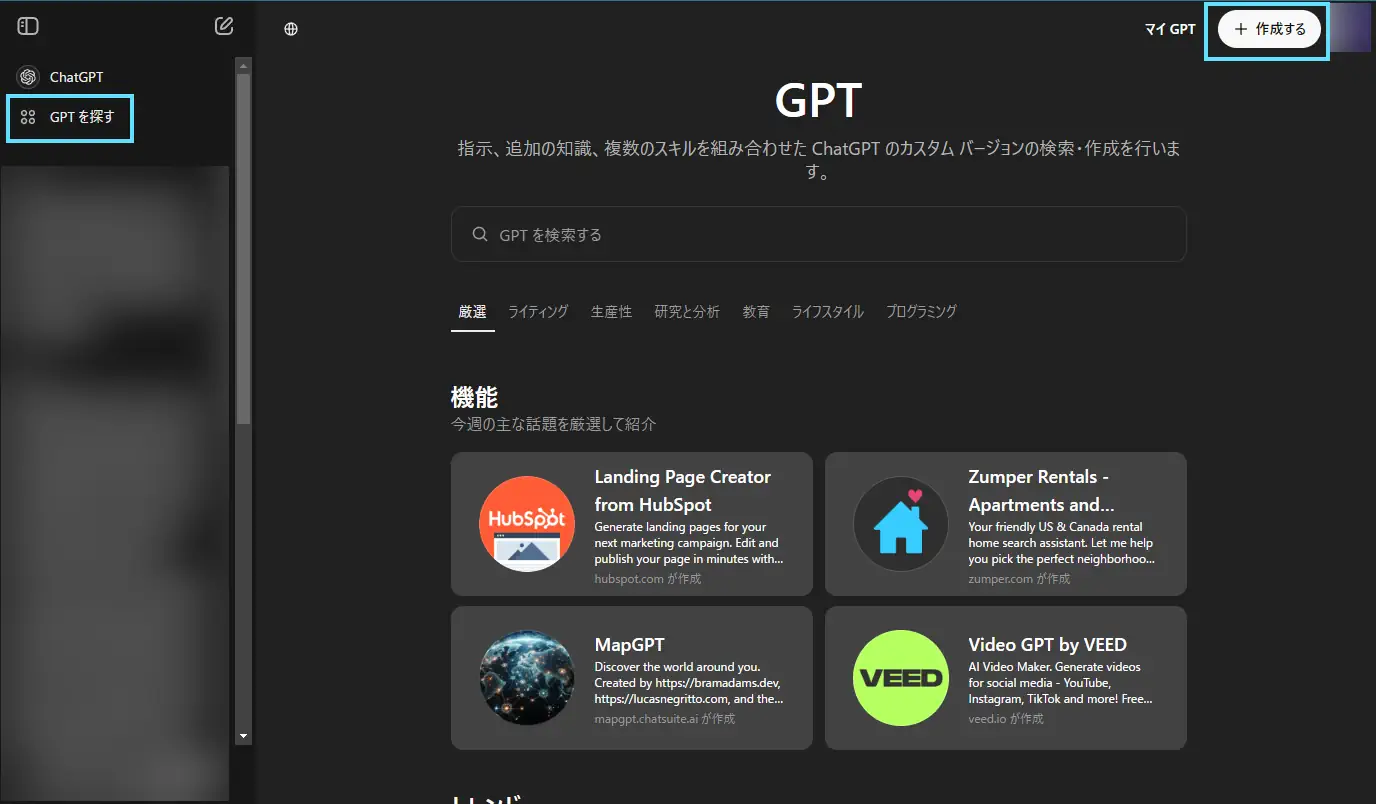Open ChatGPT from the sidebar logo icon
Viewport: 1376px width, 804px height.
[x=28, y=77]
